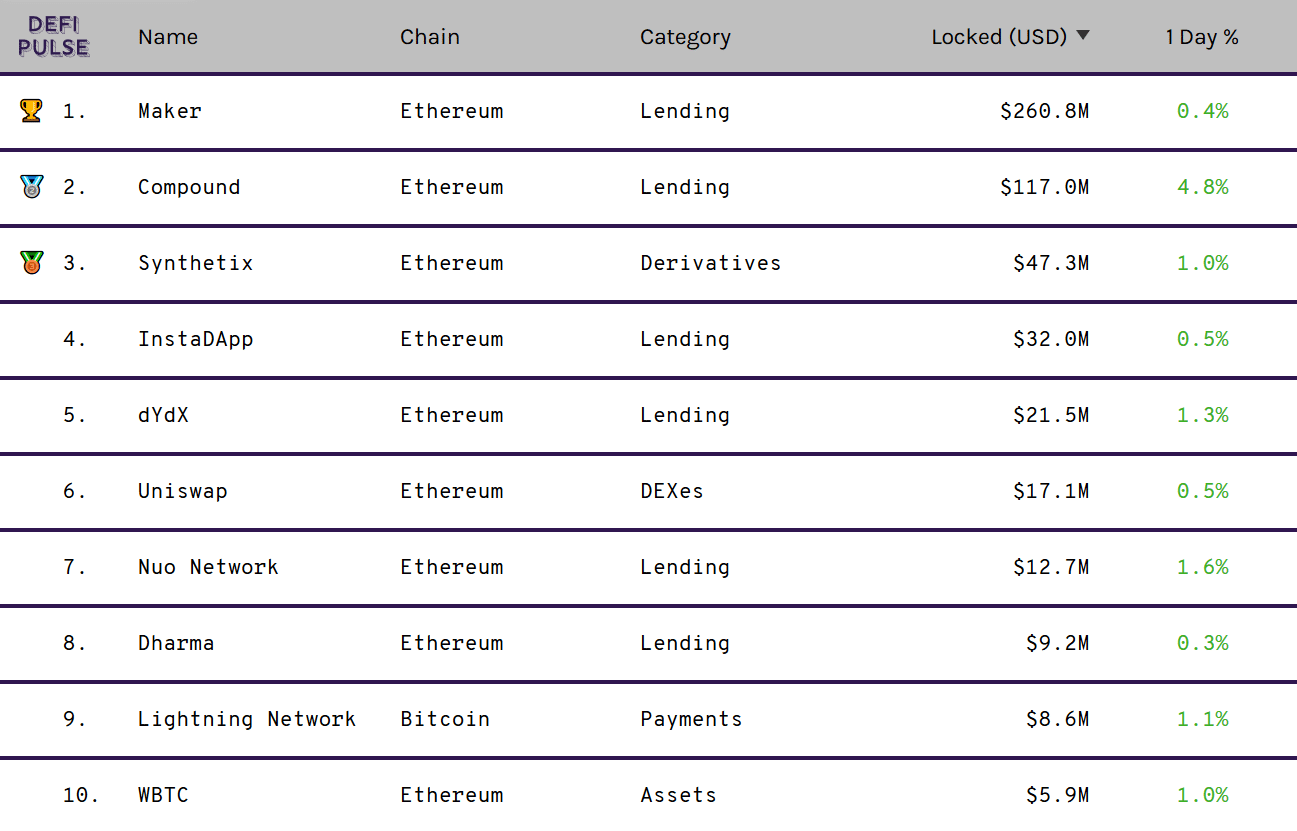The width and height of the screenshot is (1297, 831).
Task: Click Maker's $260.8M locked value
Action: click(x=1044, y=111)
